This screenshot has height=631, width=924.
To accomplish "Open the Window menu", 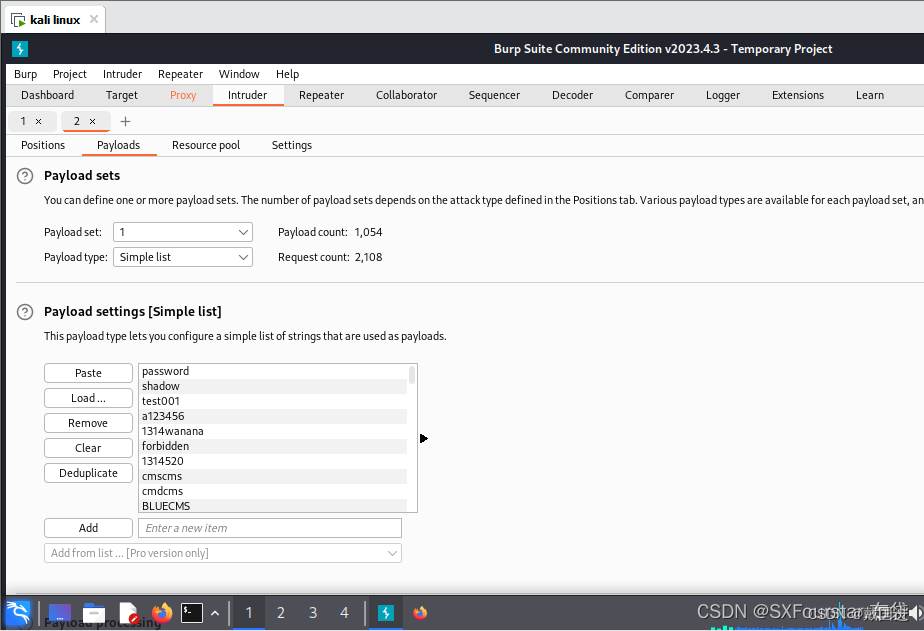I will [239, 74].
